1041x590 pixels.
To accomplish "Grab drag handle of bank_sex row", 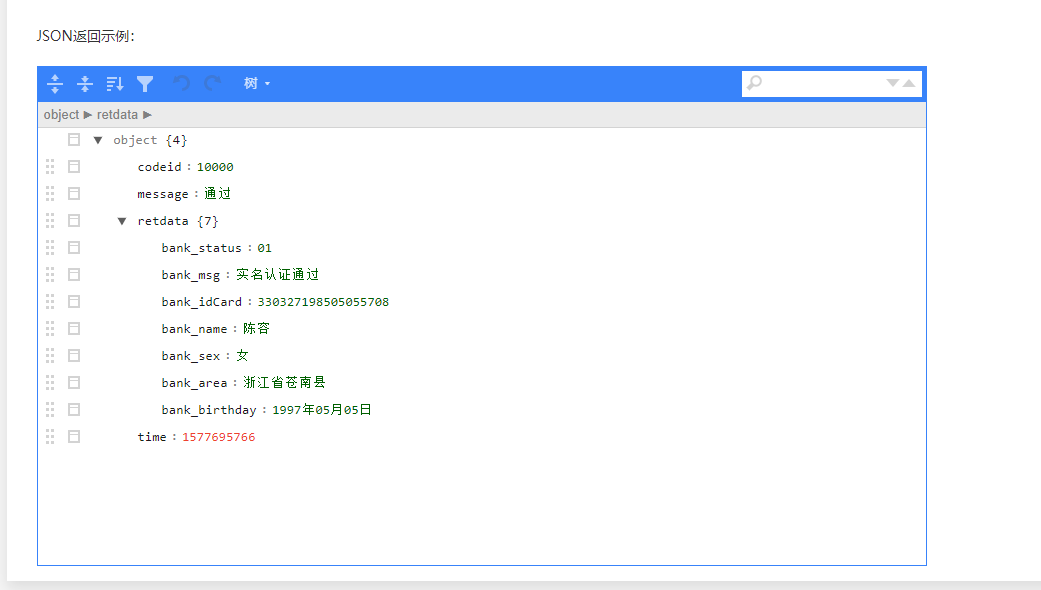I will (x=50, y=356).
